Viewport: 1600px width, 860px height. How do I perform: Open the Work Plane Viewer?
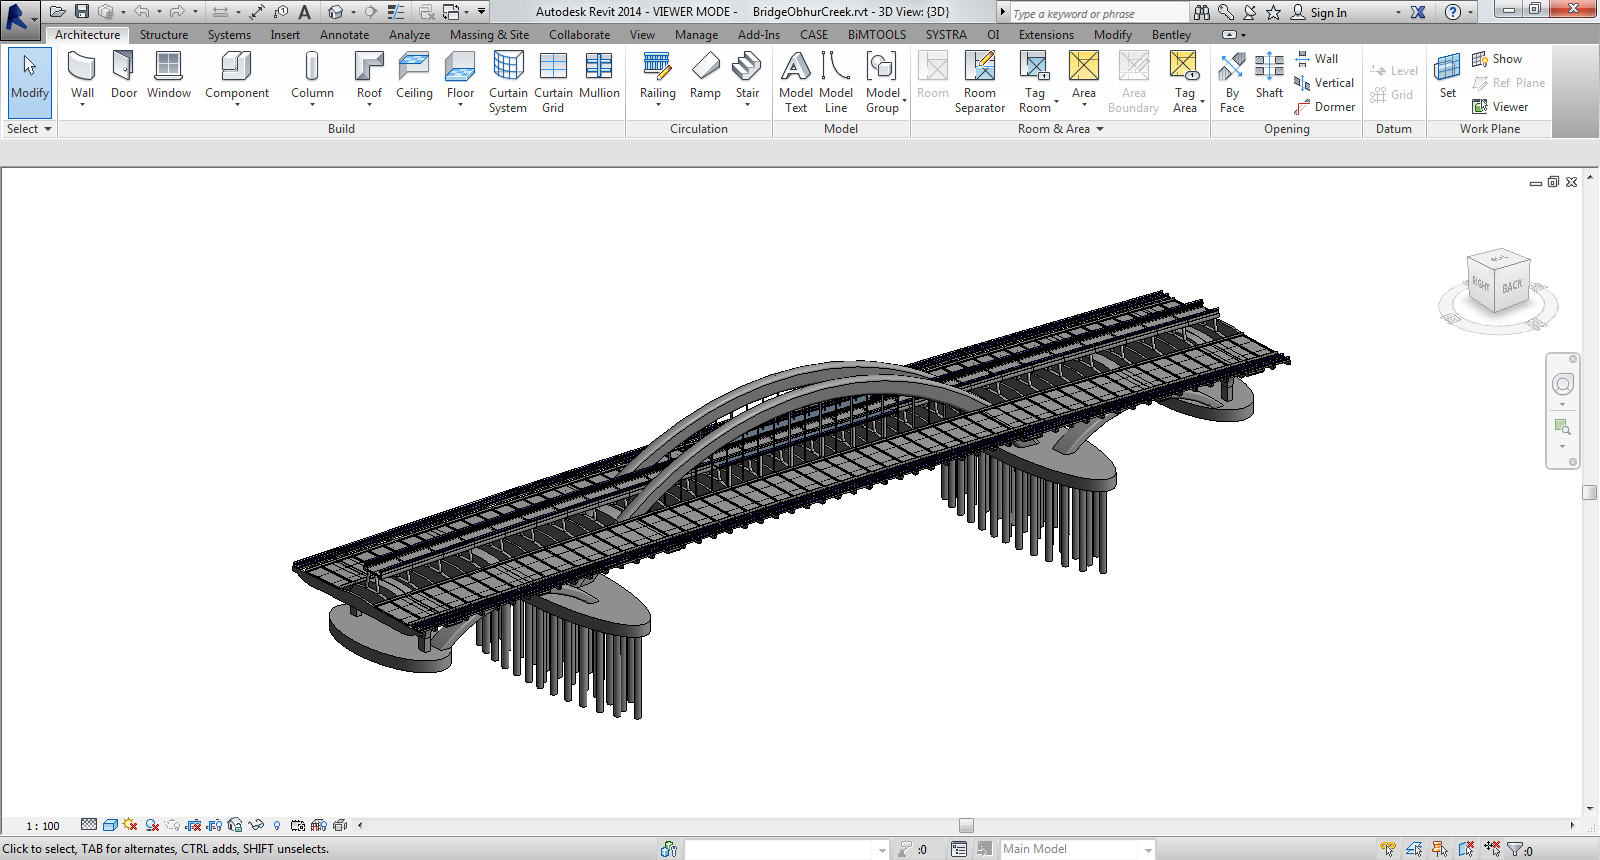(1500, 107)
